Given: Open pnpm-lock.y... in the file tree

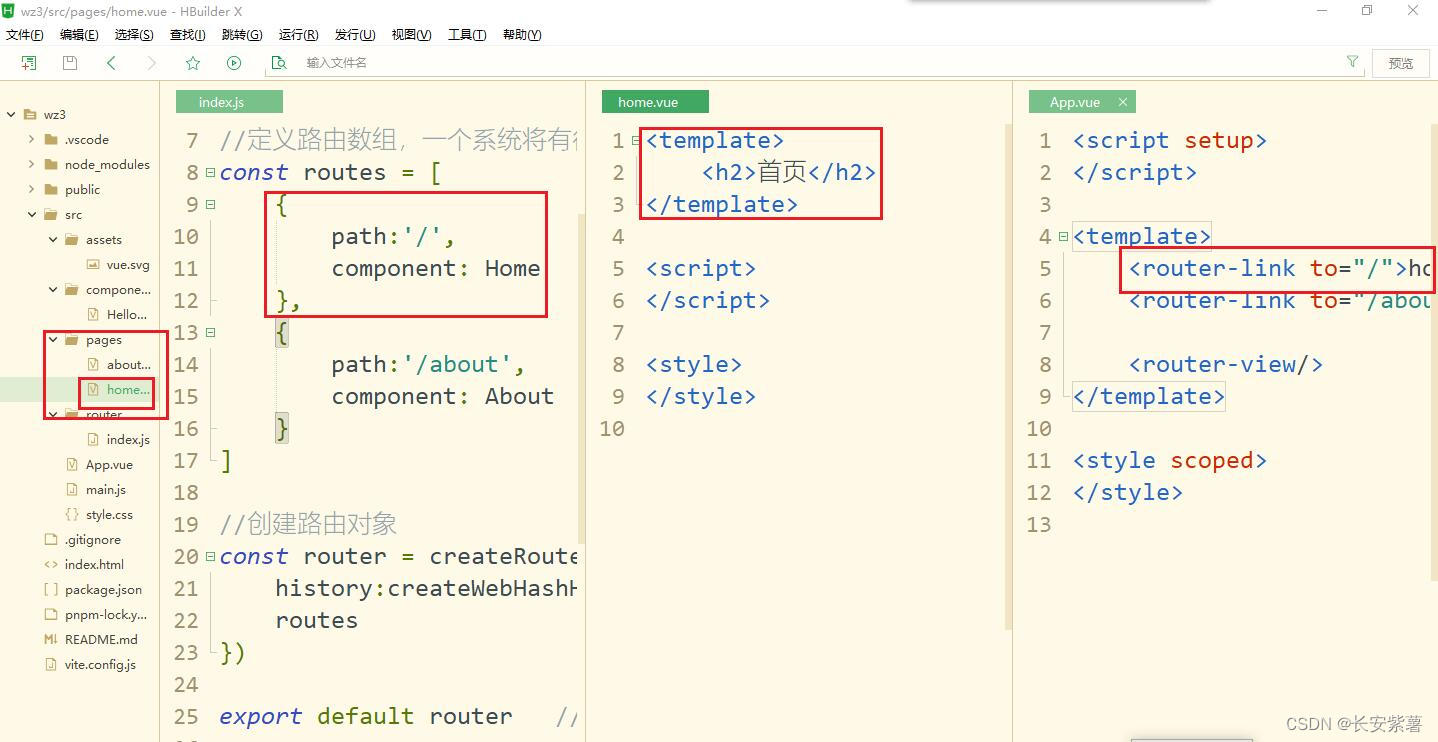Looking at the screenshot, I should click(96, 615).
